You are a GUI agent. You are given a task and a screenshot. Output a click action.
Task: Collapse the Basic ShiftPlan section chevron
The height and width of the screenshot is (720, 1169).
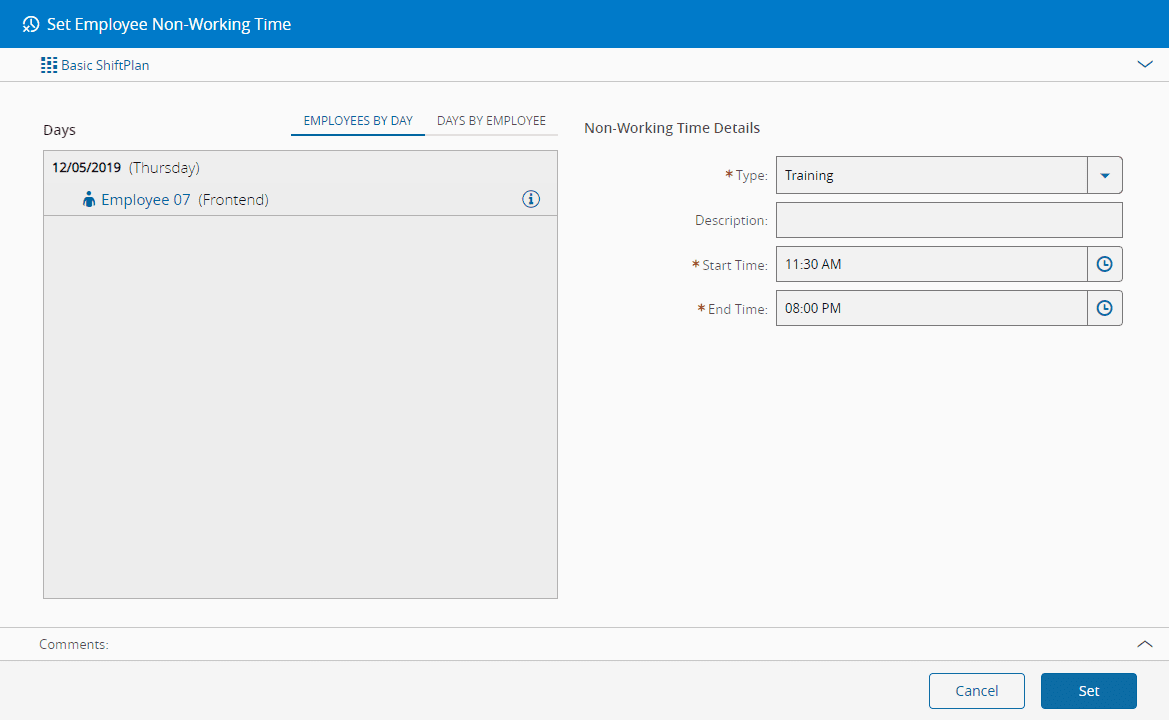tap(1145, 65)
